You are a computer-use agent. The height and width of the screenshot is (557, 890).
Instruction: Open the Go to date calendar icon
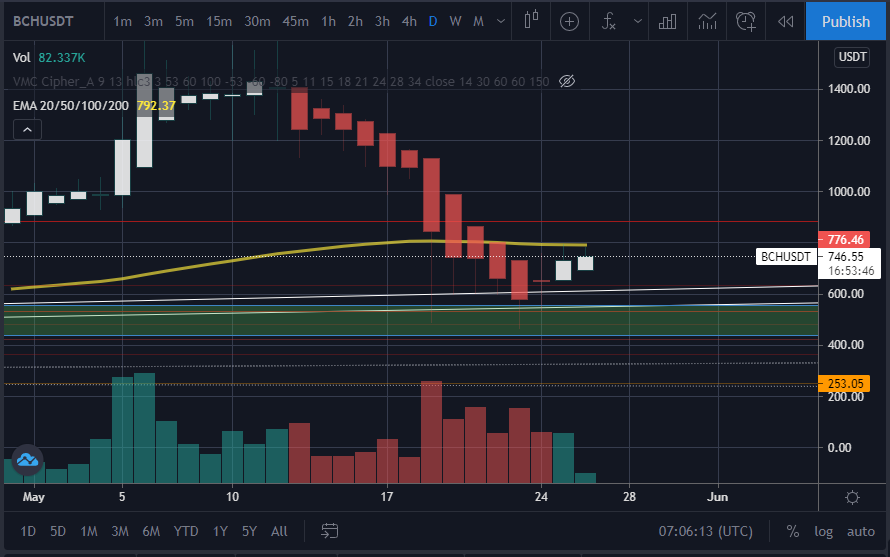click(x=330, y=531)
